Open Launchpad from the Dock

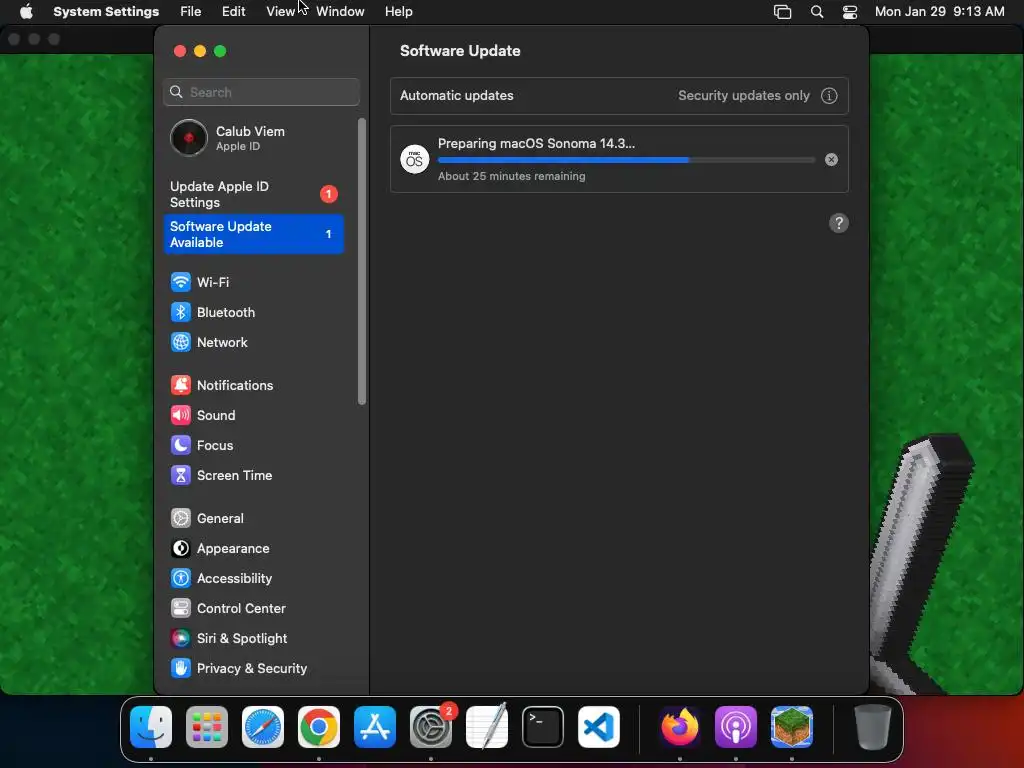207,727
